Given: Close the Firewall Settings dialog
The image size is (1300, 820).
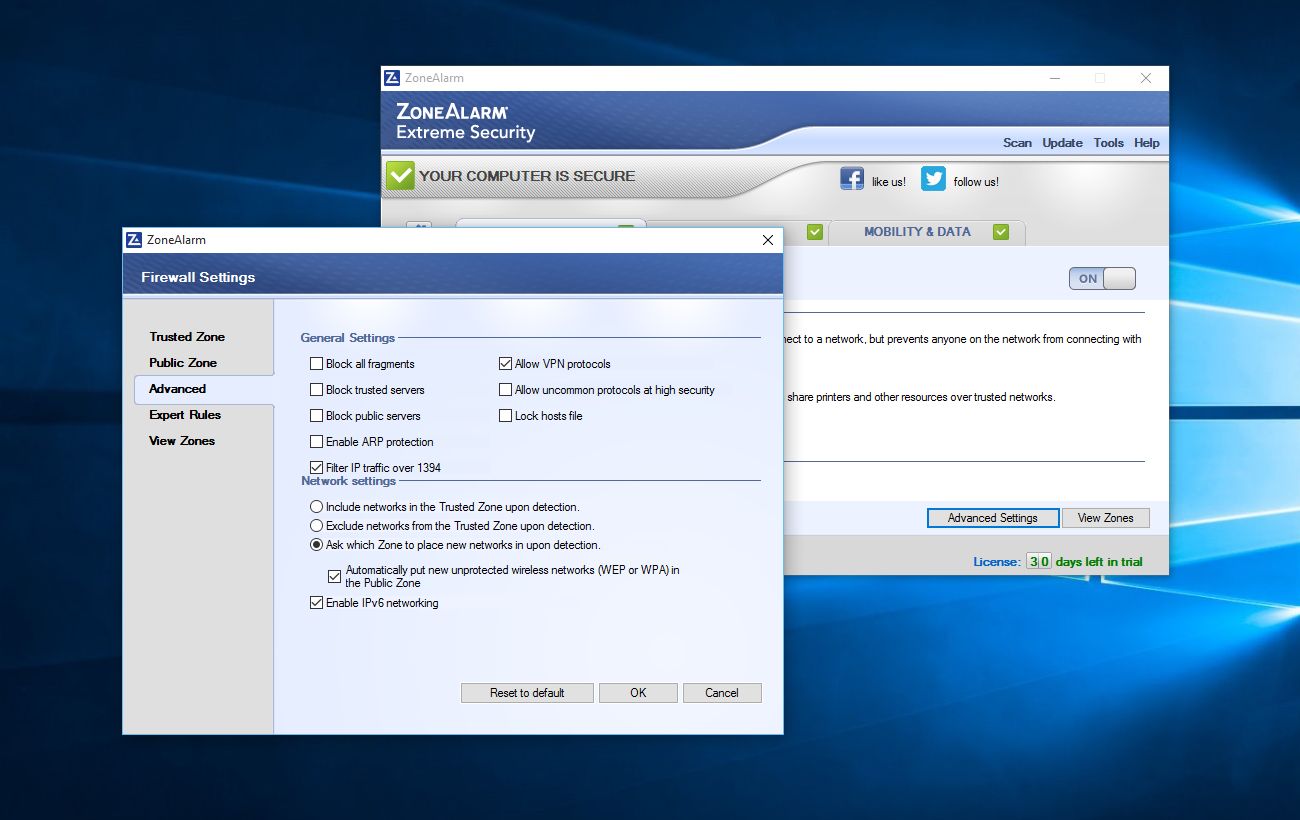Looking at the screenshot, I should [x=768, y=240].
